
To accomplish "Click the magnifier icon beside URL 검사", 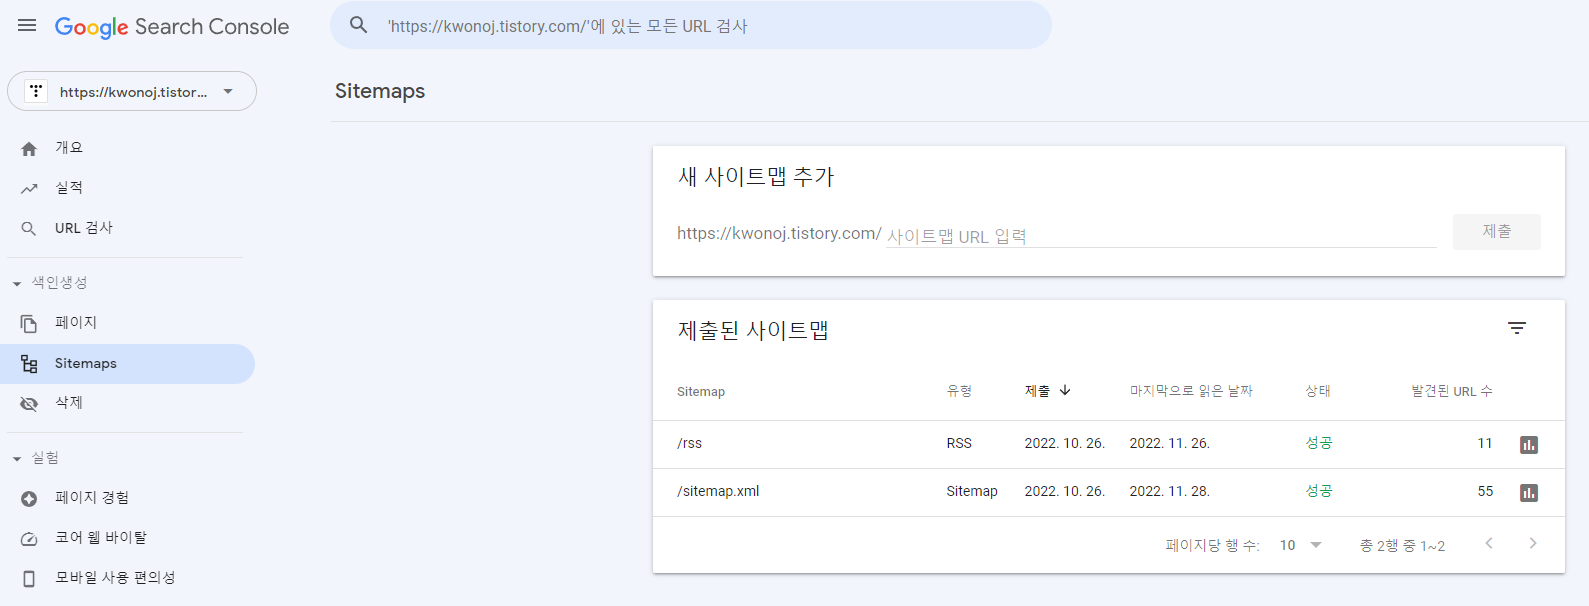I will (29, 229).
